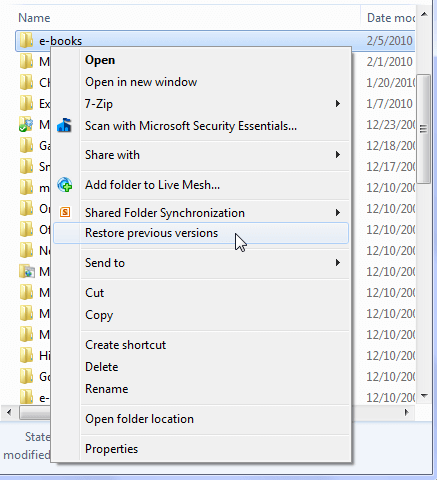Viewport: 437px width, 480px height.
Task: Choose Delete from the context menu
Action: (201, 367)
